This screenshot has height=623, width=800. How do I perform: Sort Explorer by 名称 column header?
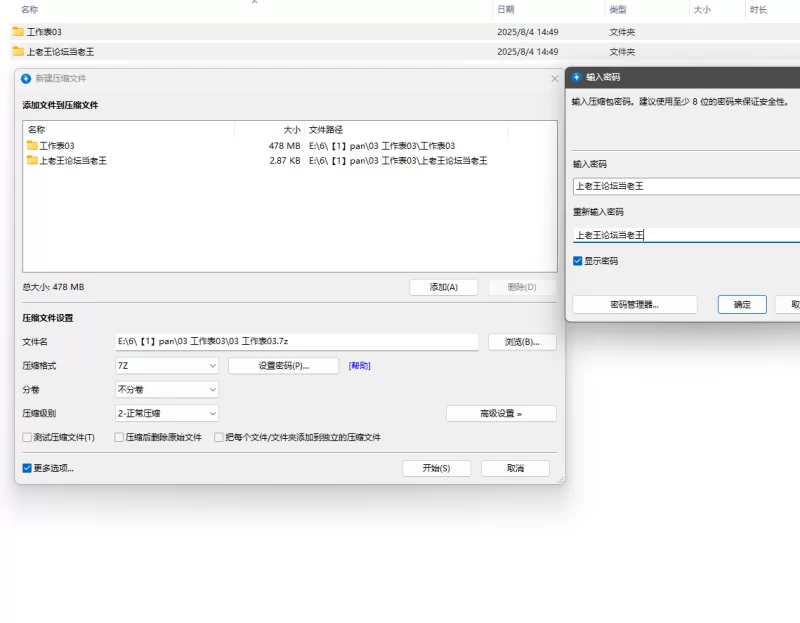pos(30,9)
